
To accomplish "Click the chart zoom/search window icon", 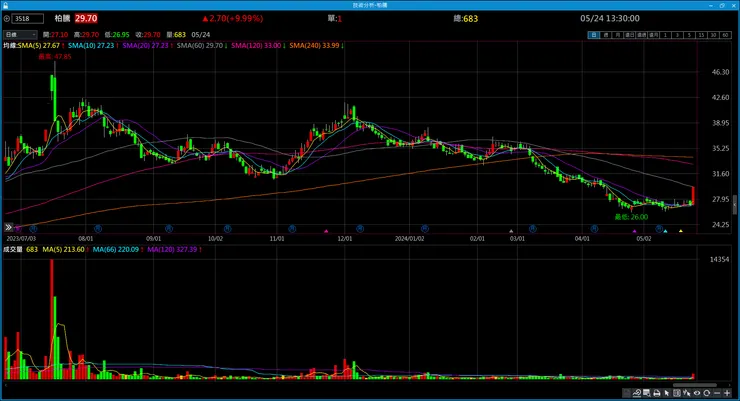I will [647, 393].
